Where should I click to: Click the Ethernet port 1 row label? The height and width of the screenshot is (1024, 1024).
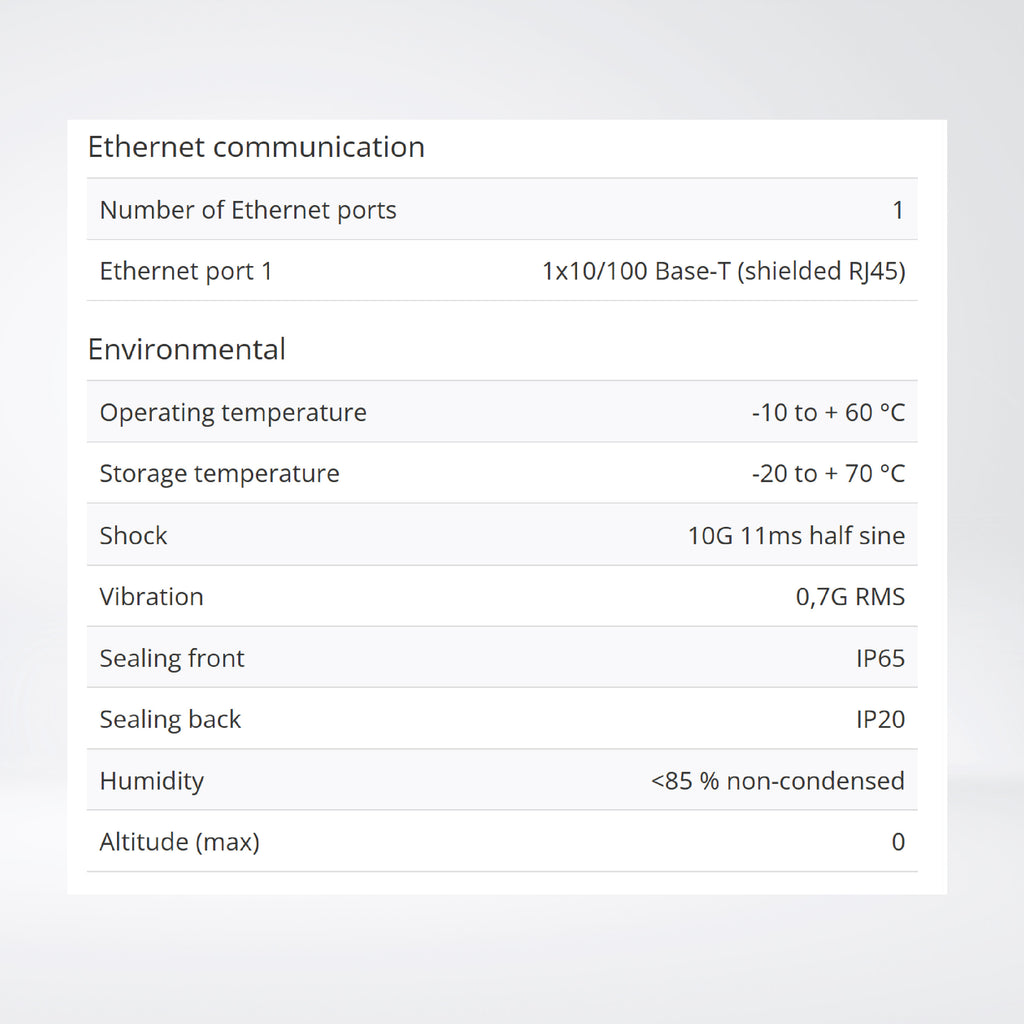click(186, 271)
